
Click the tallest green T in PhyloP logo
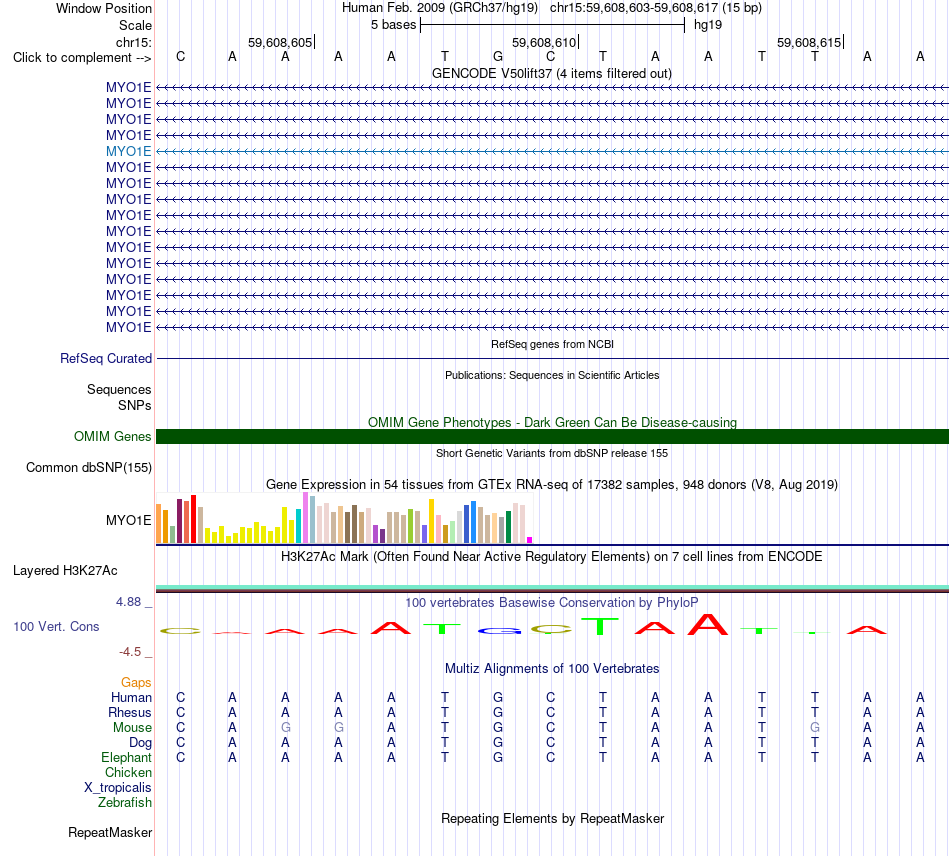coord(600,626)
